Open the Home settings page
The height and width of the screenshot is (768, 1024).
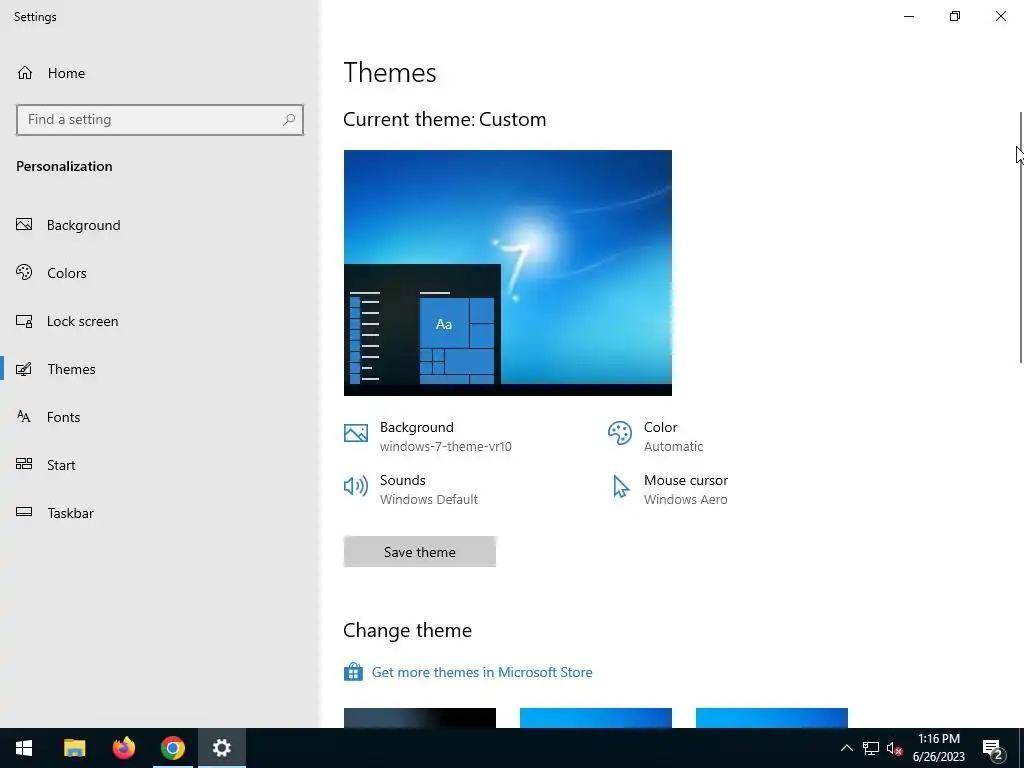coord(51,73)
